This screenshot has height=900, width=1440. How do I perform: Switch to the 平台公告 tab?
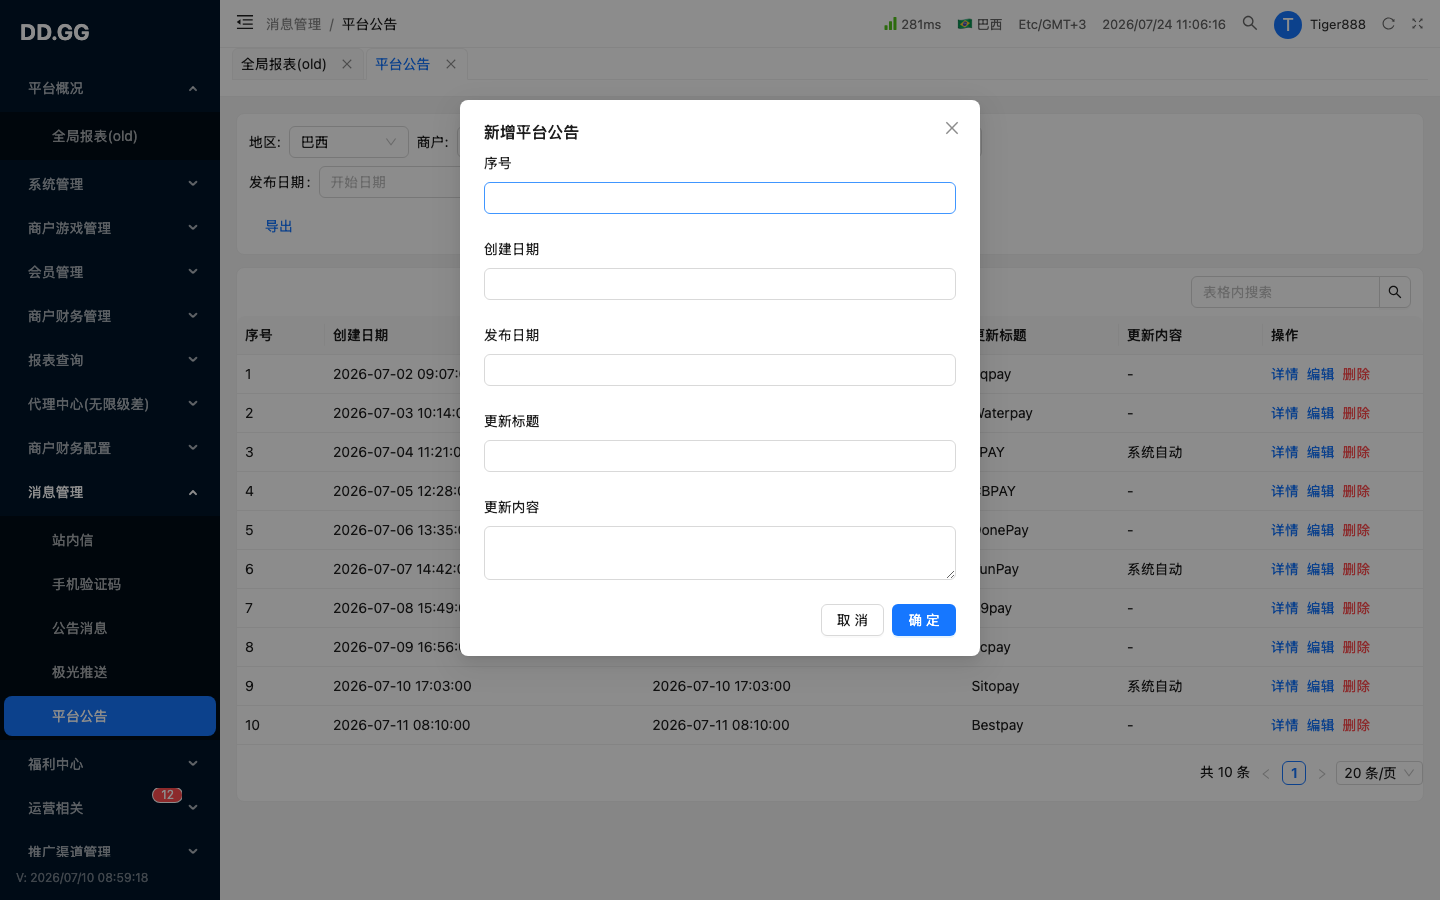tap(402, 64)
